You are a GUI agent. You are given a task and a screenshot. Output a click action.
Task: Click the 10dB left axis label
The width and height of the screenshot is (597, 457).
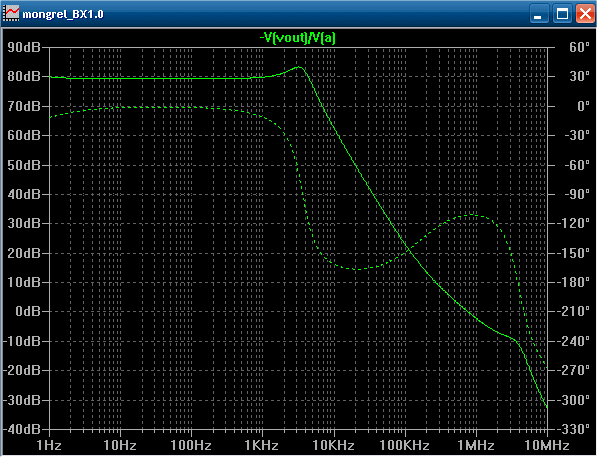pos(24,282)
